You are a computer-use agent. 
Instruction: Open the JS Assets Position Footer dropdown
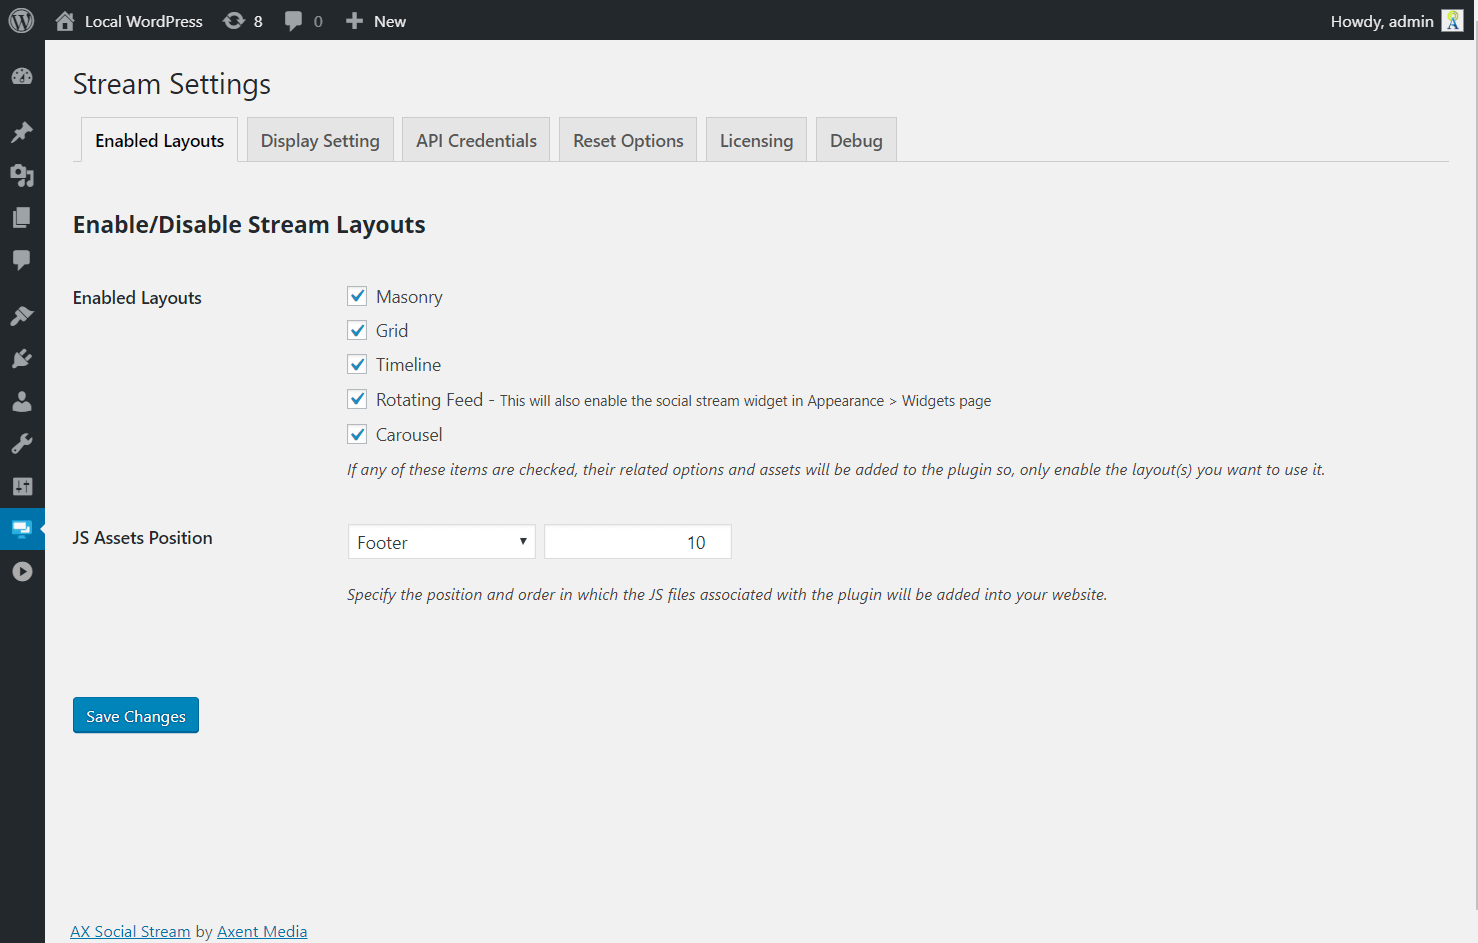click(441, 542)
